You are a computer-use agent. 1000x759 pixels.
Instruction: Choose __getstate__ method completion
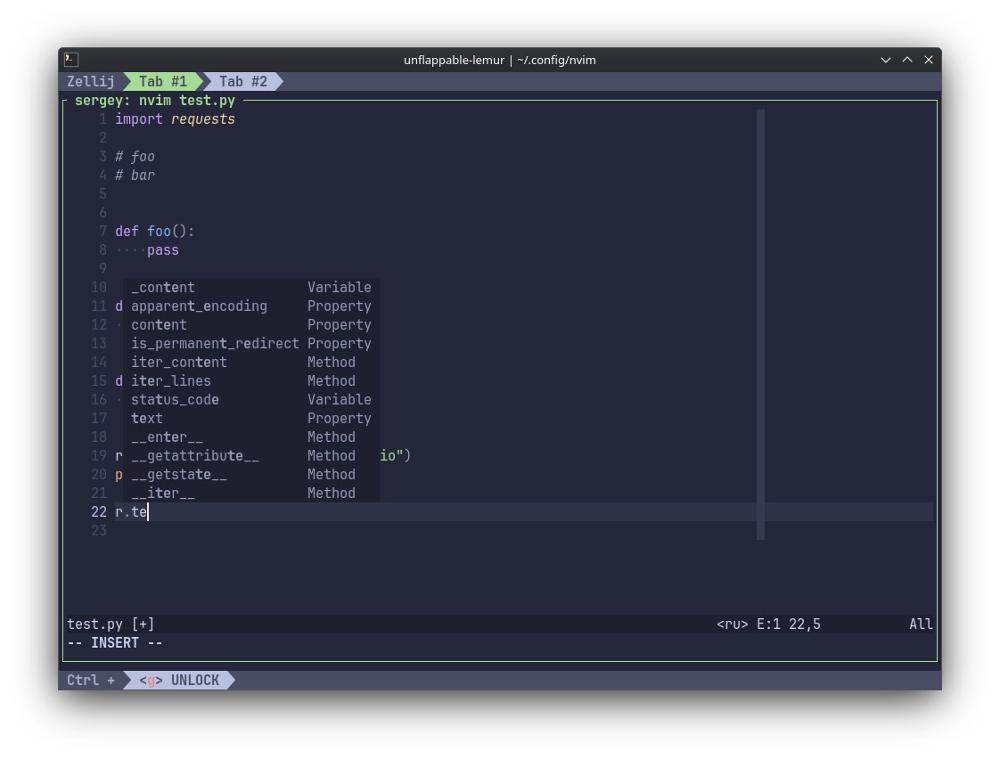(x=251, y=475)
